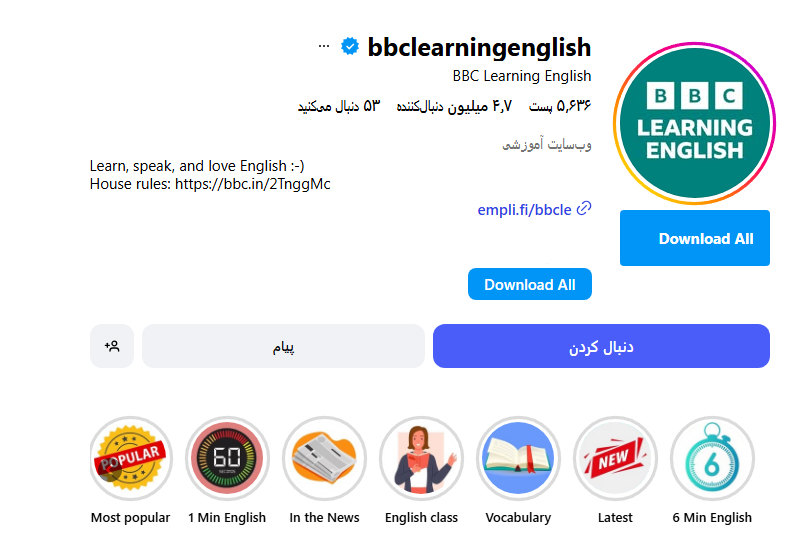Image resolution: width=803 pixels, height=542 pixels.
Task: Open the three-dots options menu
Action: [324, 46]
